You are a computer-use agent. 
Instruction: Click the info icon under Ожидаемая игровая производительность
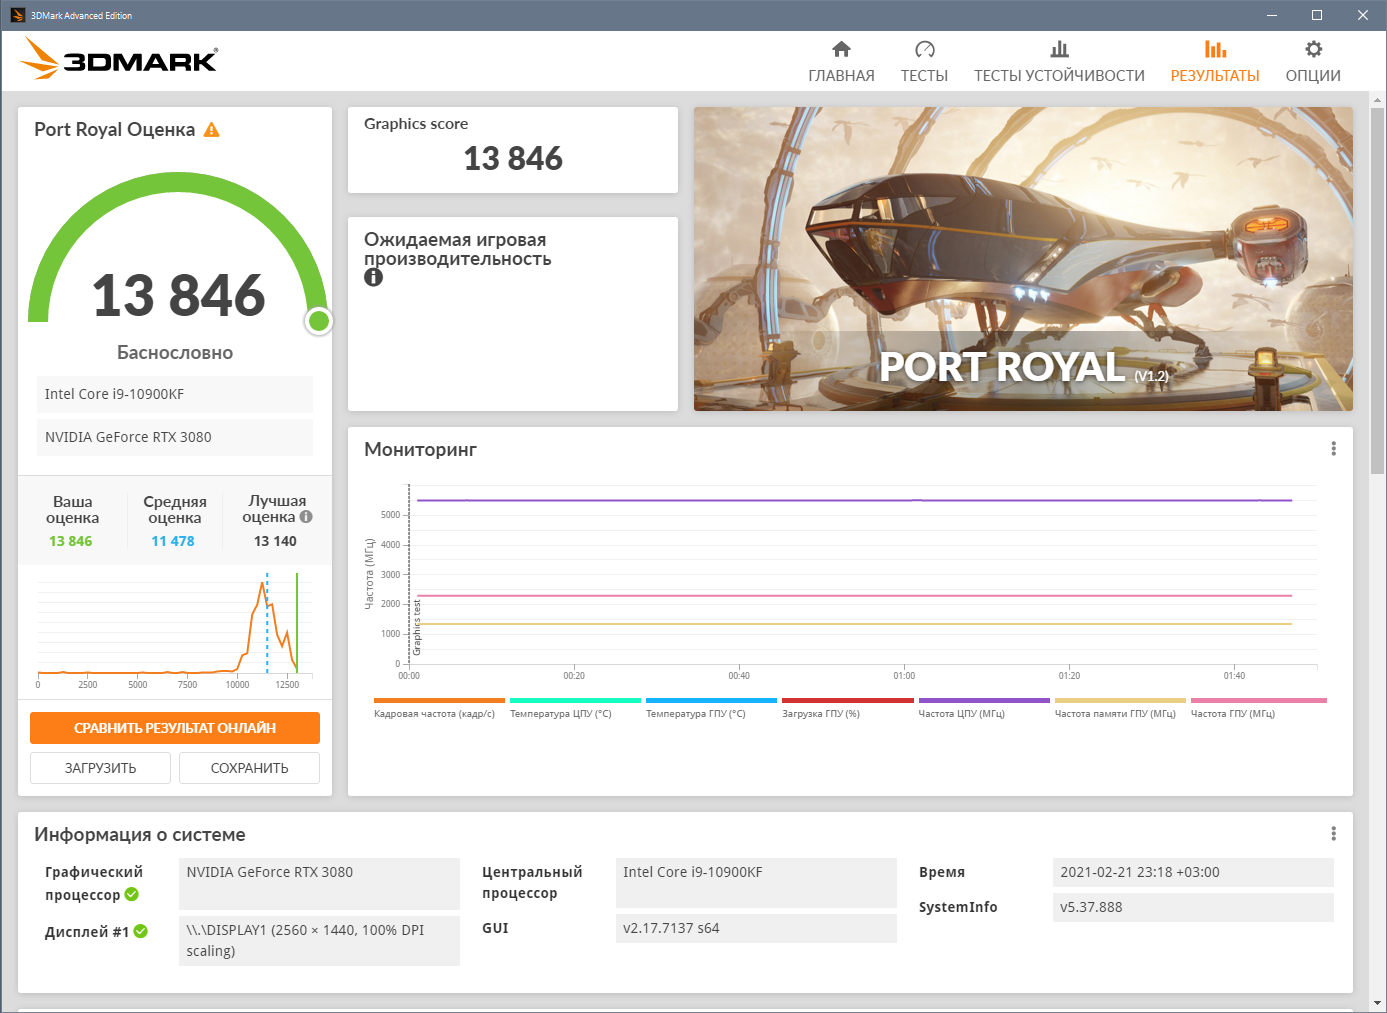pos(373,277)
